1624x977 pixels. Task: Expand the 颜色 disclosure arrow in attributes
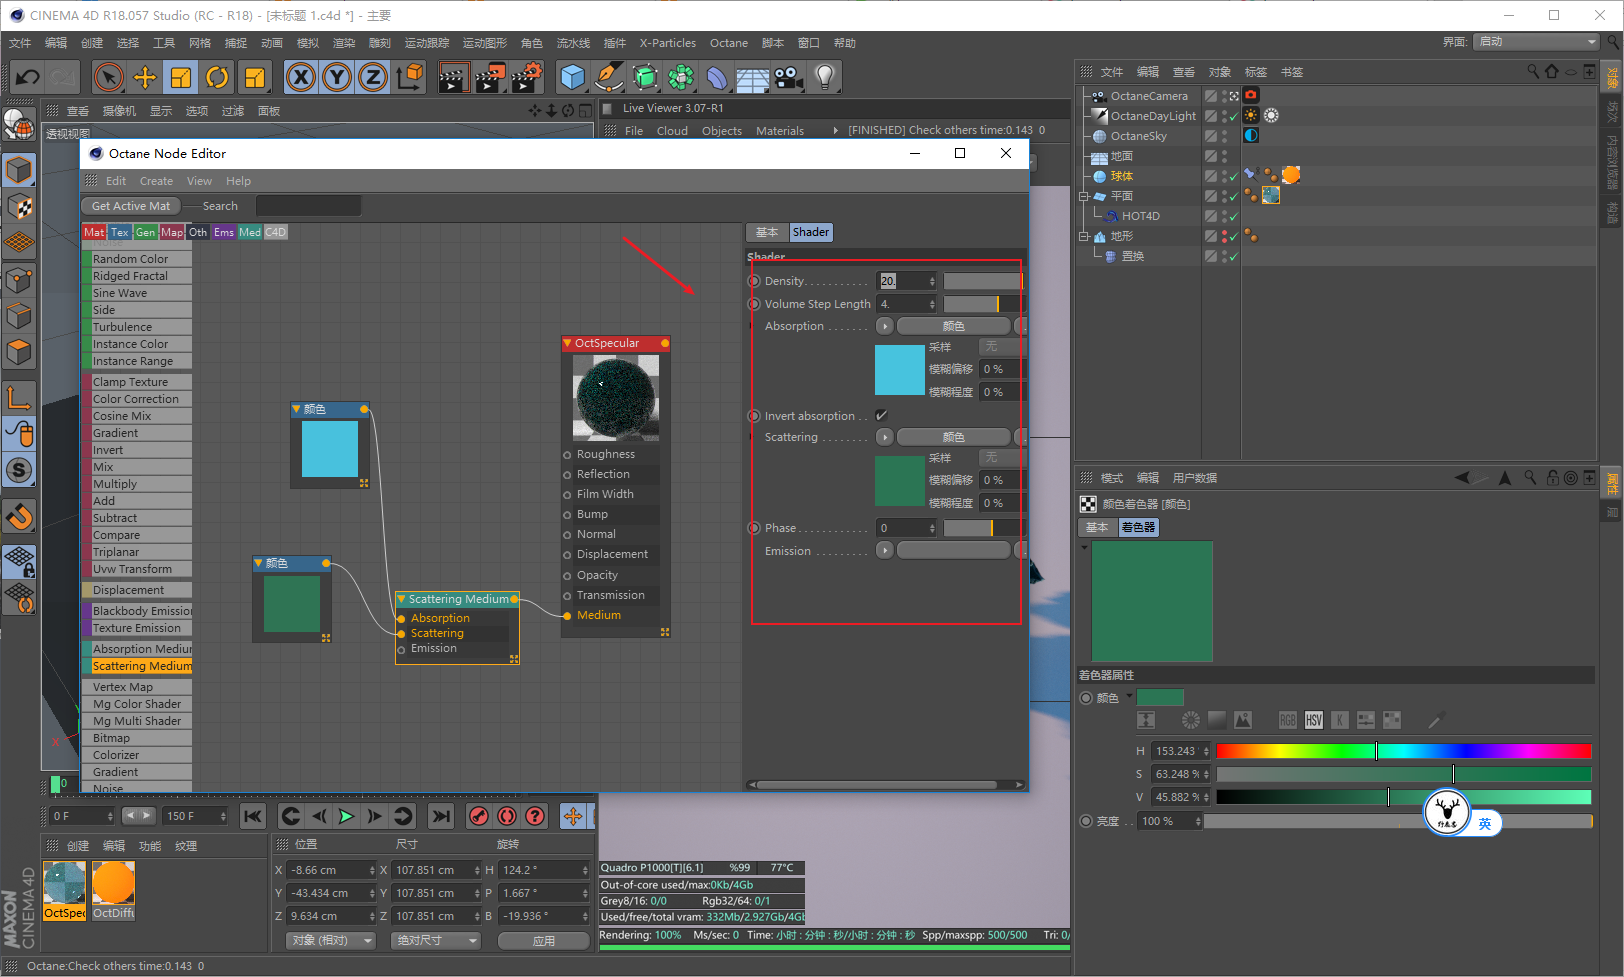[1130, 696]
